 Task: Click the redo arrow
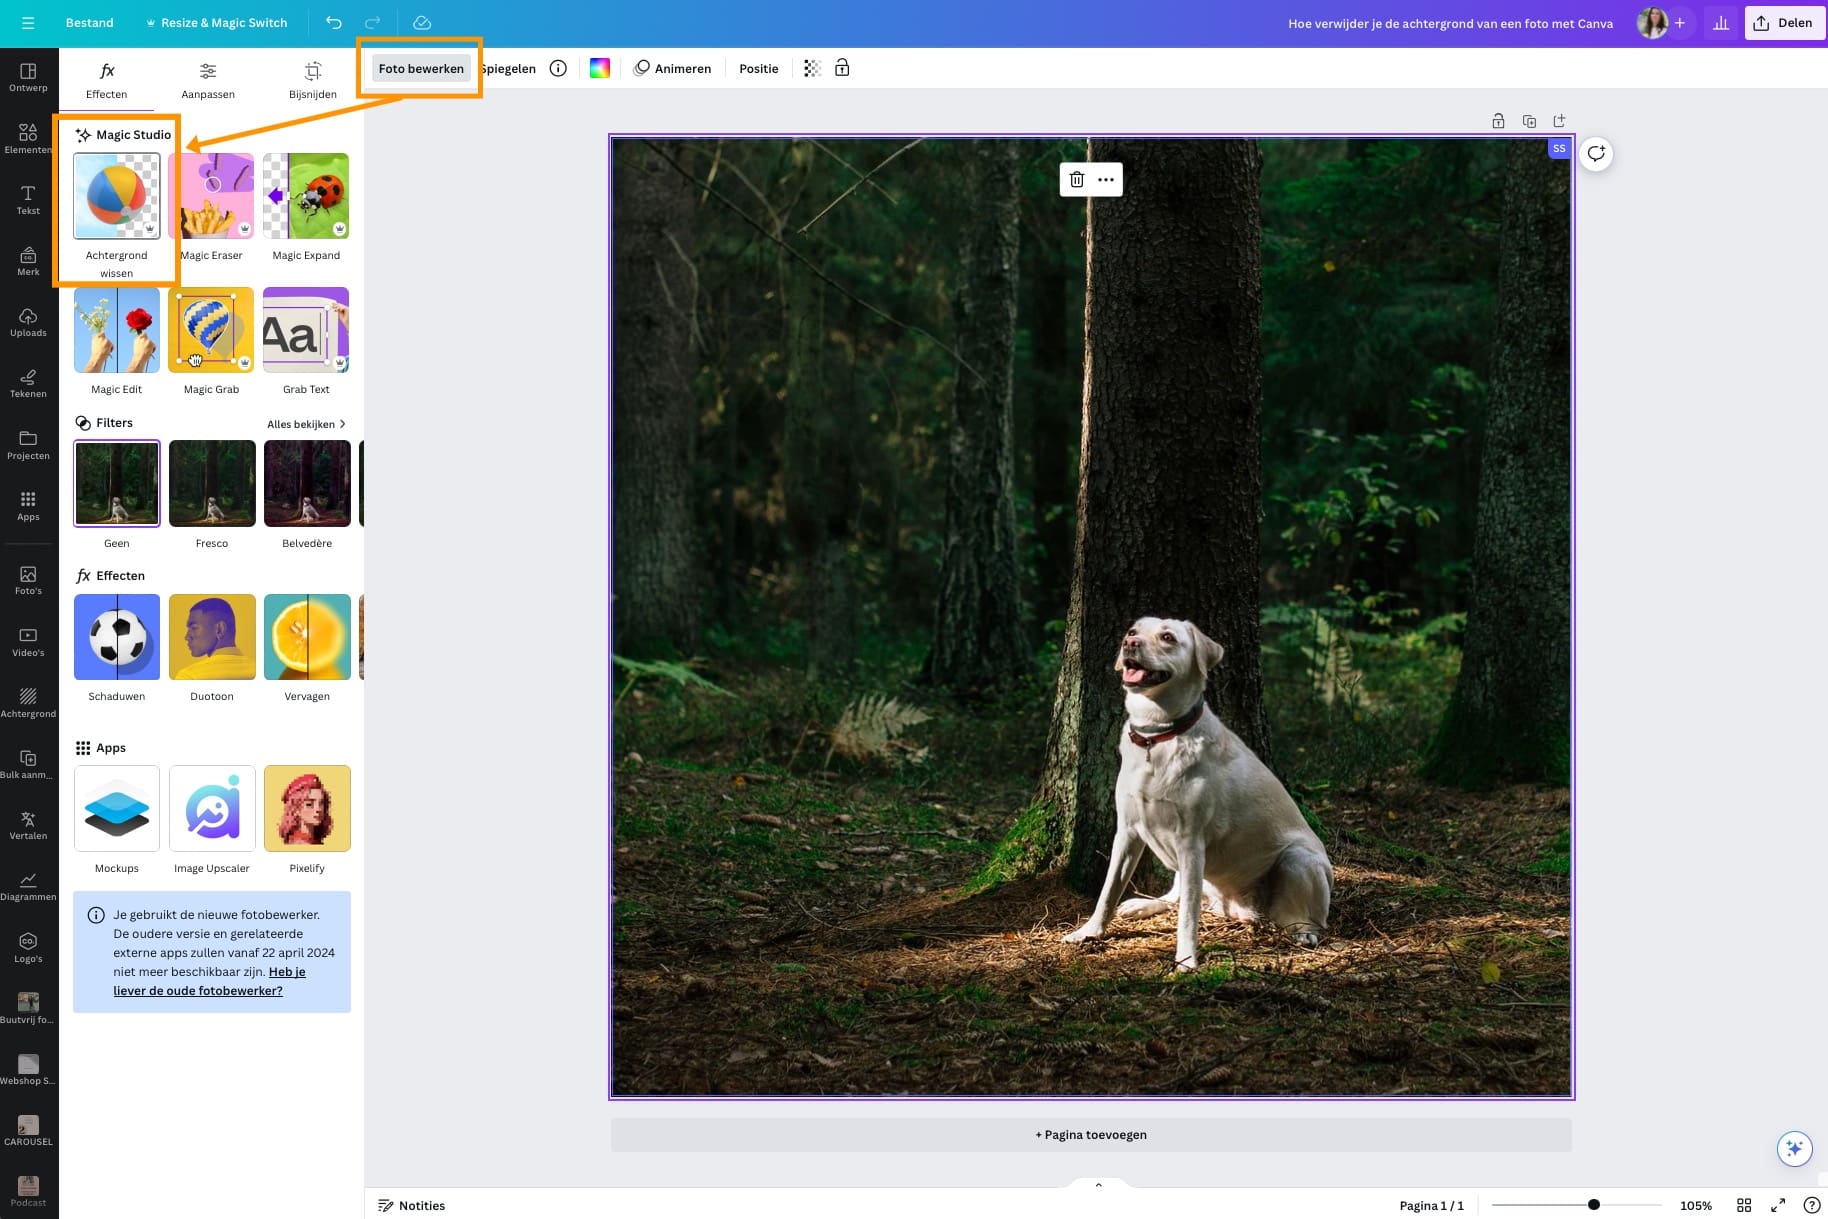[x=373, y=23]
